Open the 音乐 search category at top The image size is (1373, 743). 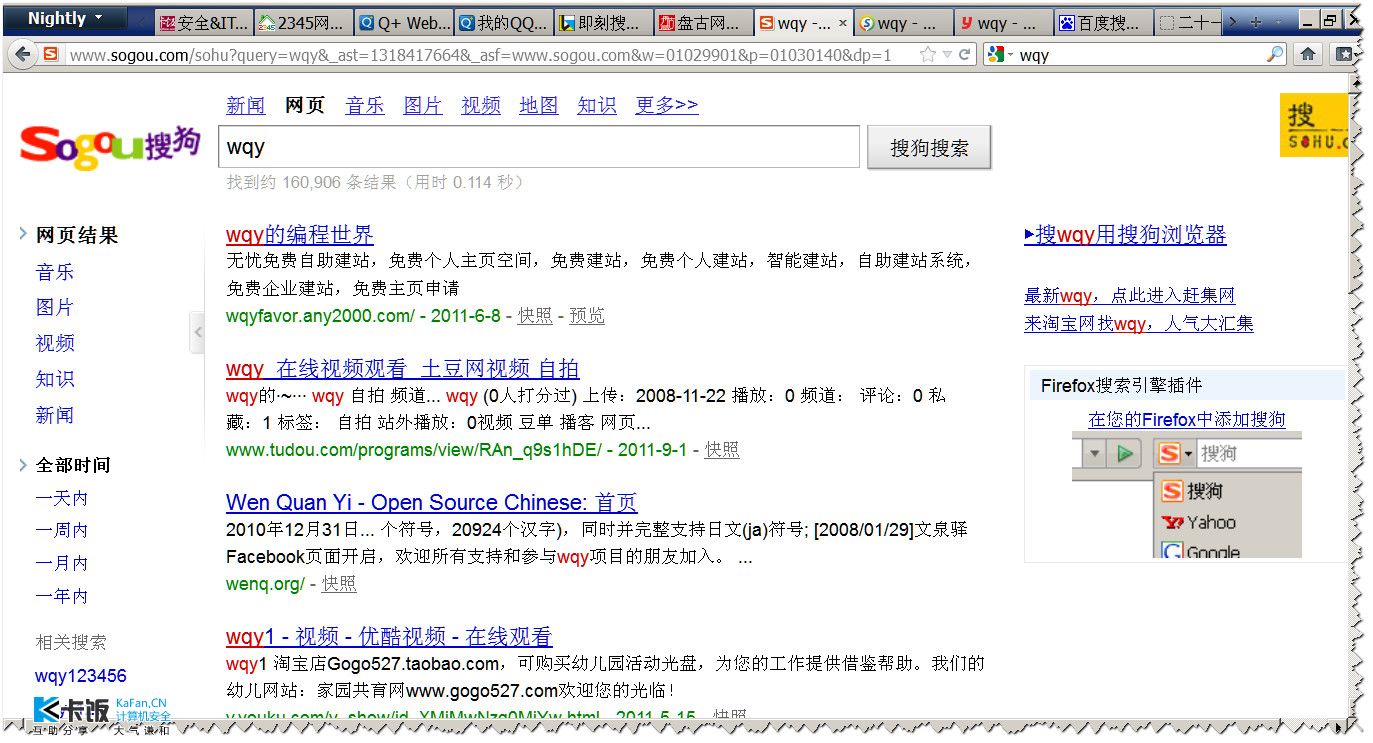[x=364, y=105]
